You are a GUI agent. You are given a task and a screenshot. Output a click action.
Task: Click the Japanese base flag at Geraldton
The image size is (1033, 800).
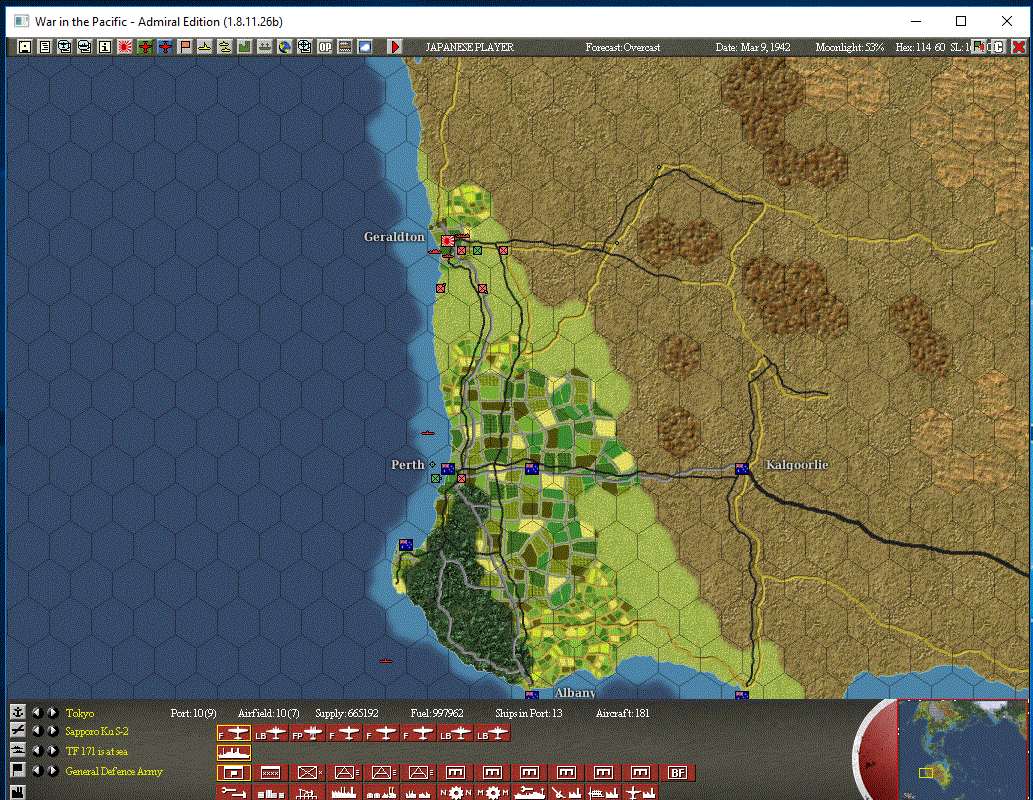coord(448,241)
